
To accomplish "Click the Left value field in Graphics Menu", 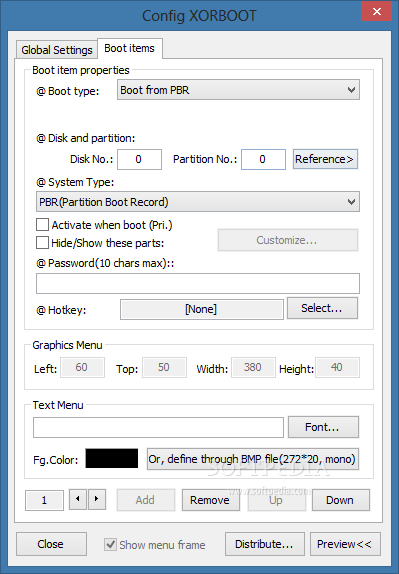I will [82, 367].
